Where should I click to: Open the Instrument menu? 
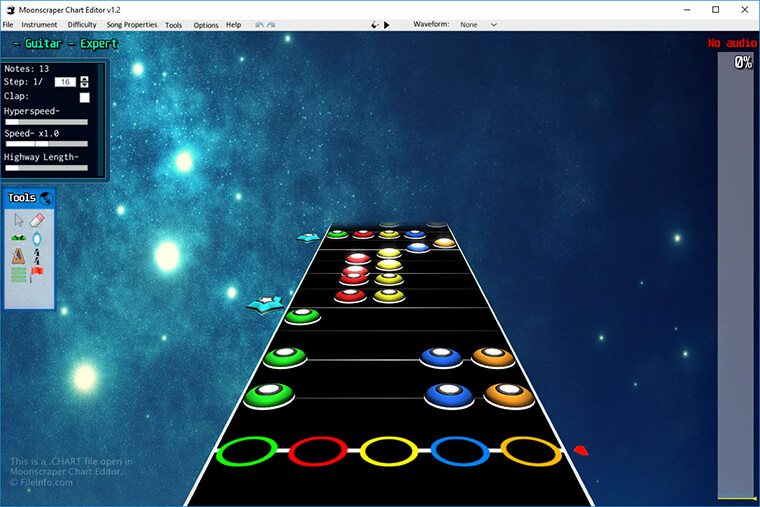click(39, 24)
